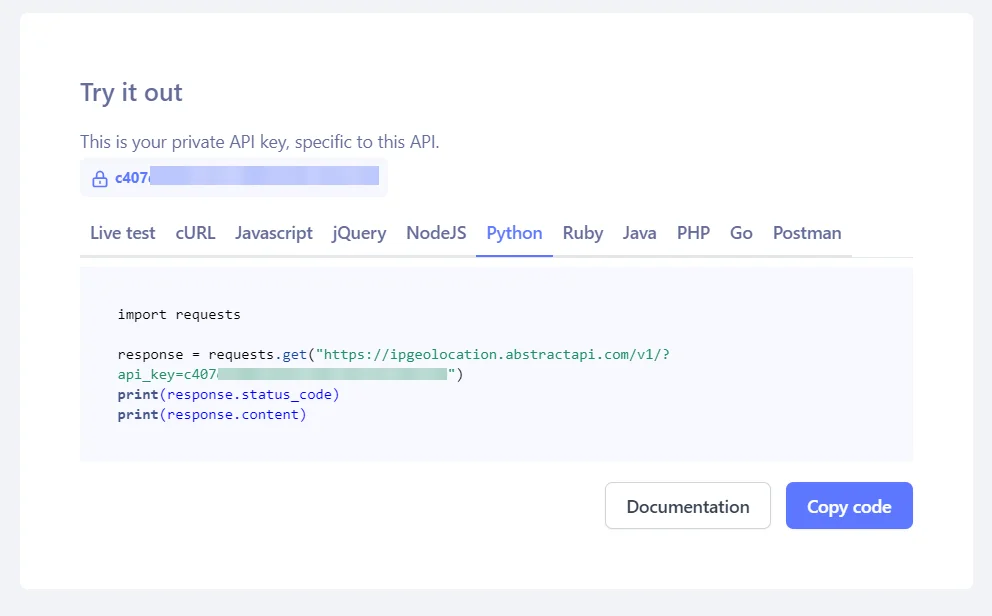The height and width of the screenshot is (616, 992).
Task: Switch to the Java tab
Action: point(639,233)
